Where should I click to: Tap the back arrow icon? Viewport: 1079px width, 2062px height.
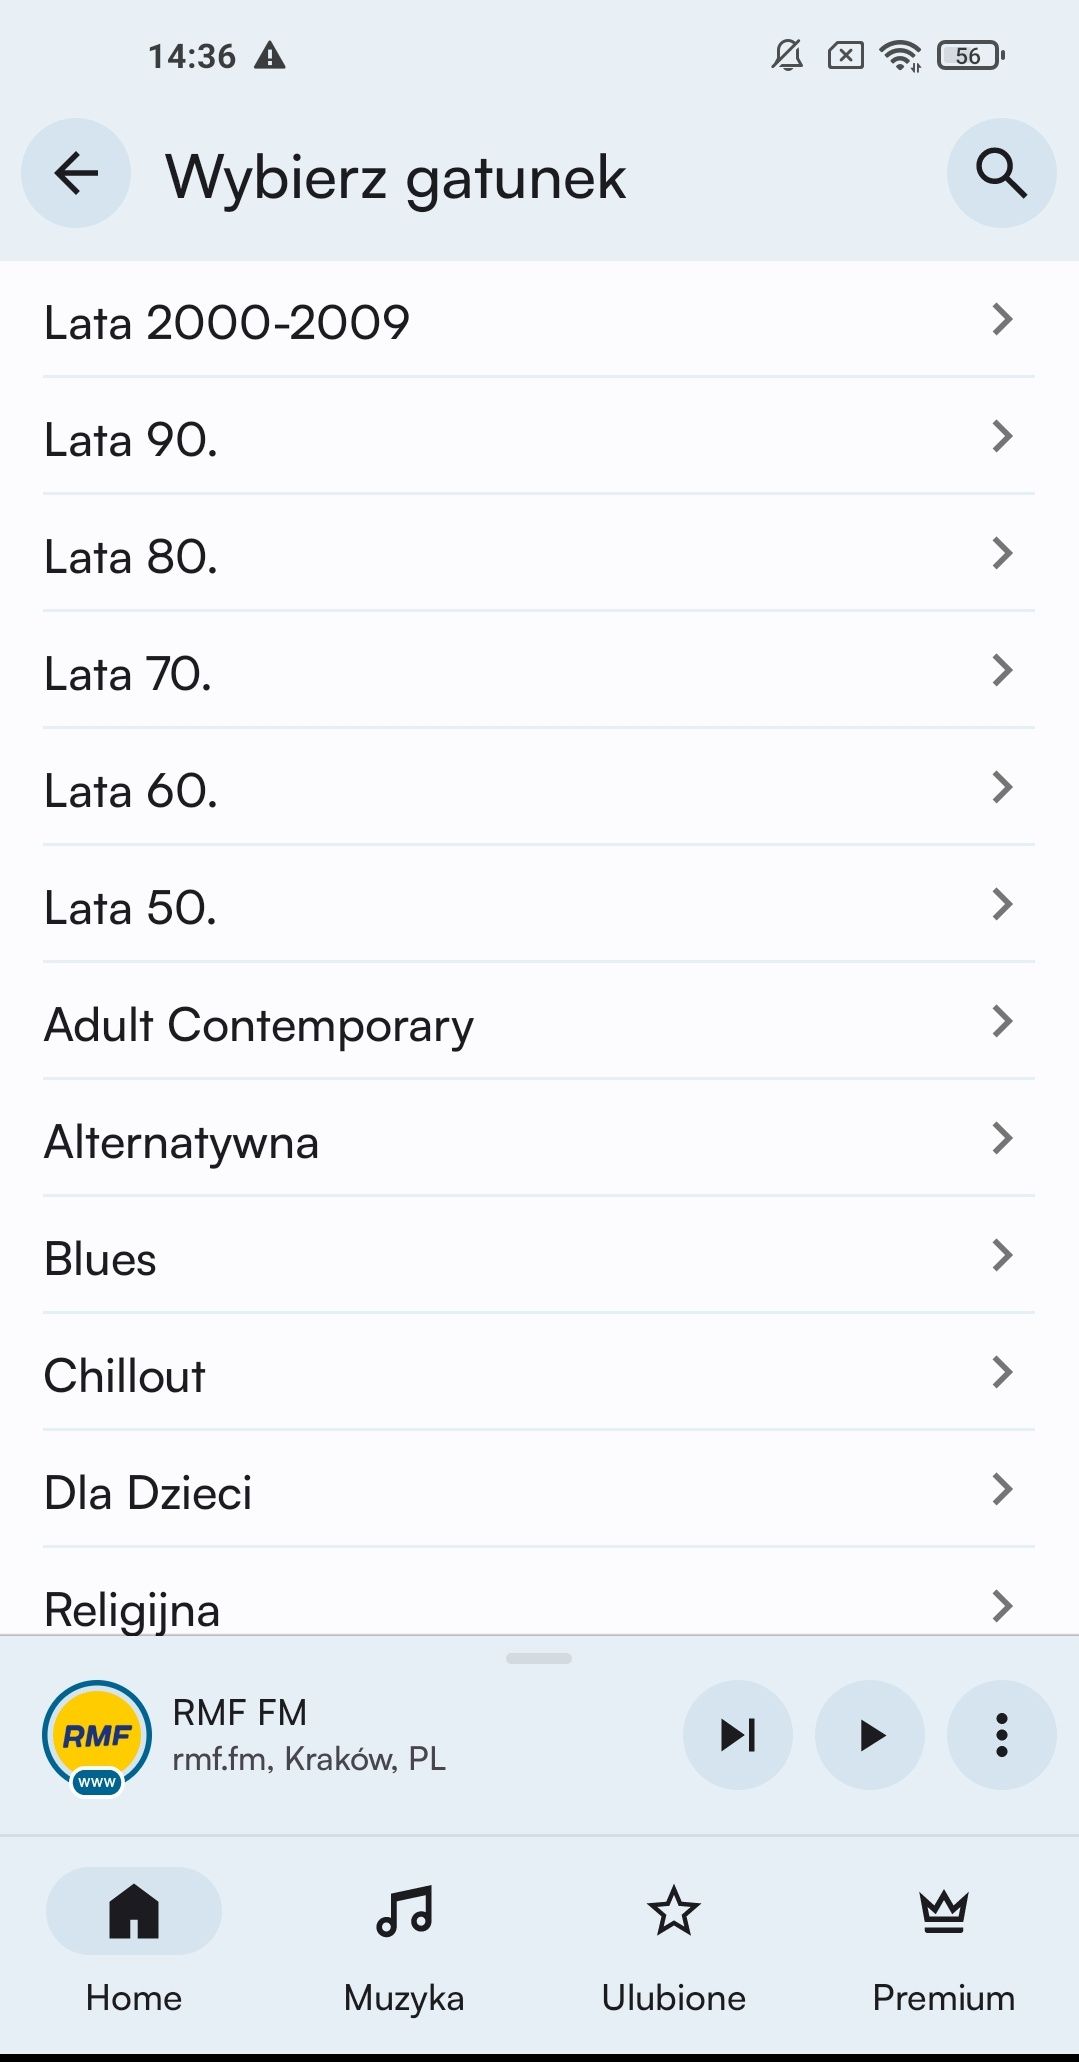[x=76, y=174]
